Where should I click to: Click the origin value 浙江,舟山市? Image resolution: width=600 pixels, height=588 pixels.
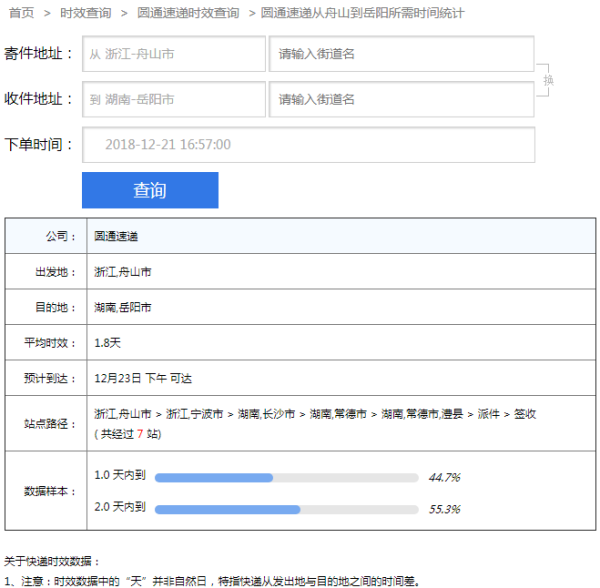tap(123, 272)
